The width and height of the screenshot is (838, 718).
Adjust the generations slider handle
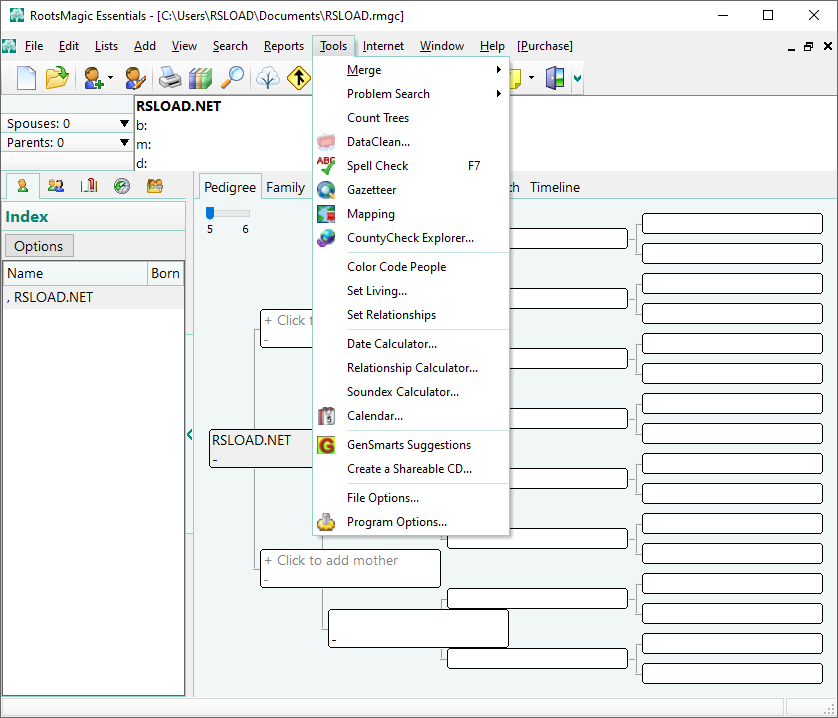(x=210, y=213)
